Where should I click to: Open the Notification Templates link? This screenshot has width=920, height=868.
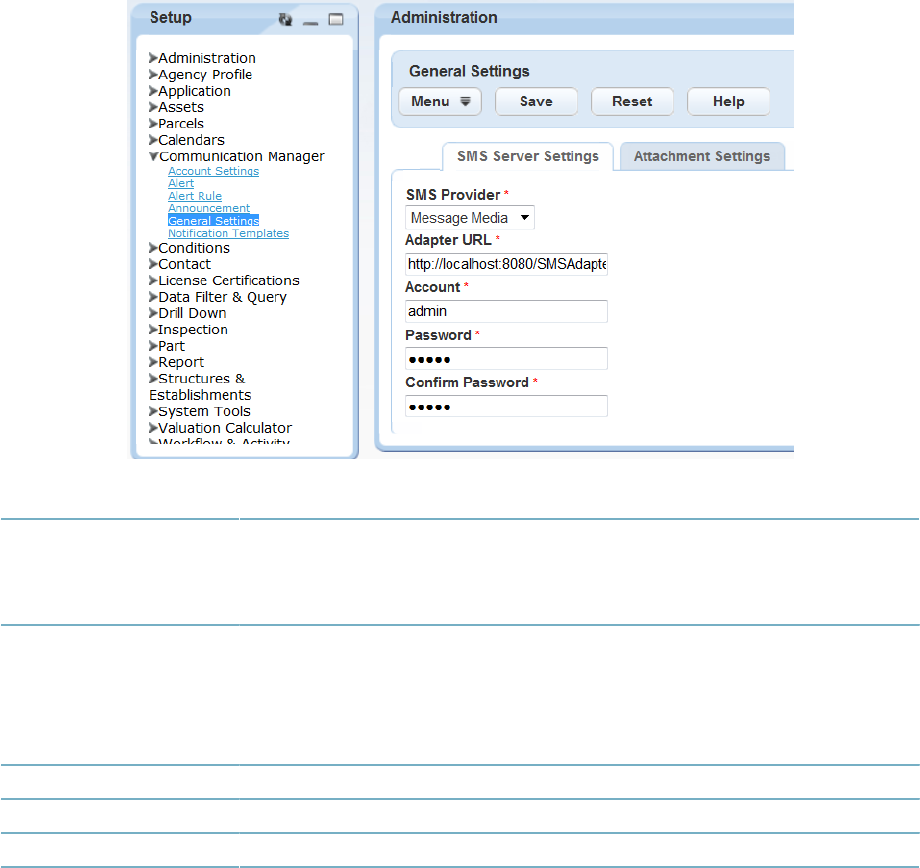pos(228,233)
